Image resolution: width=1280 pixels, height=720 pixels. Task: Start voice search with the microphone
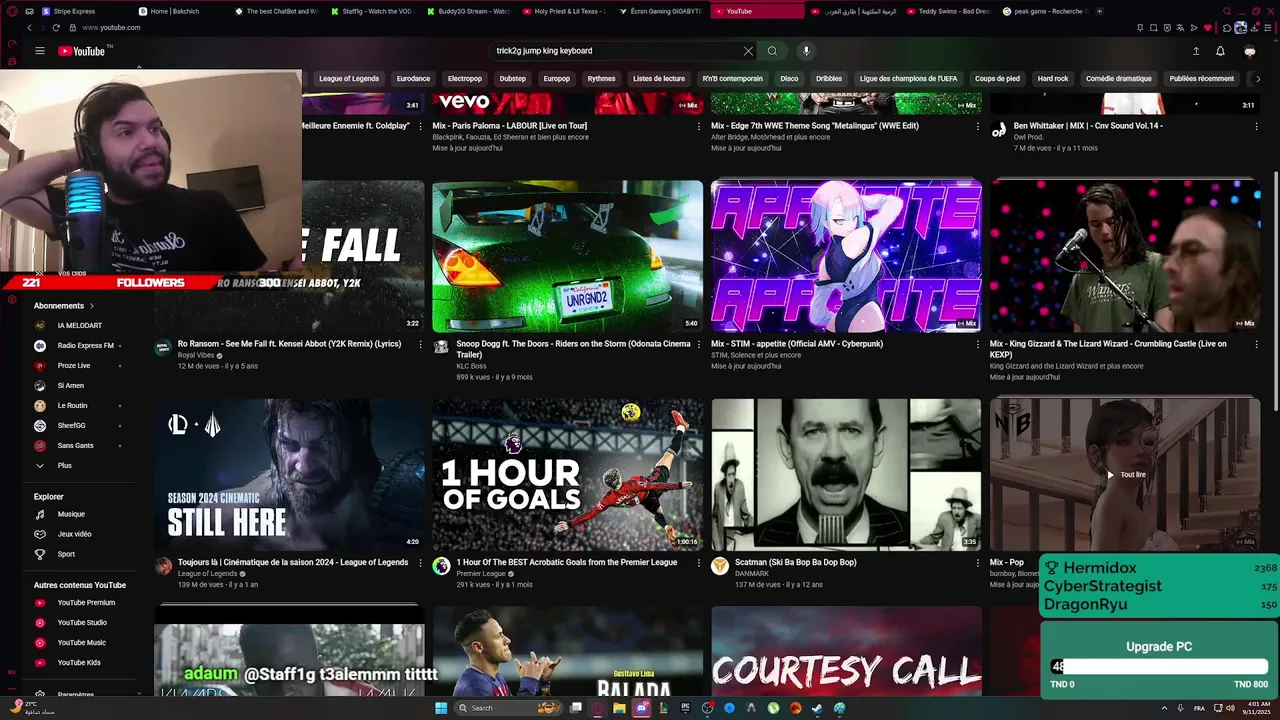point(806,51)
